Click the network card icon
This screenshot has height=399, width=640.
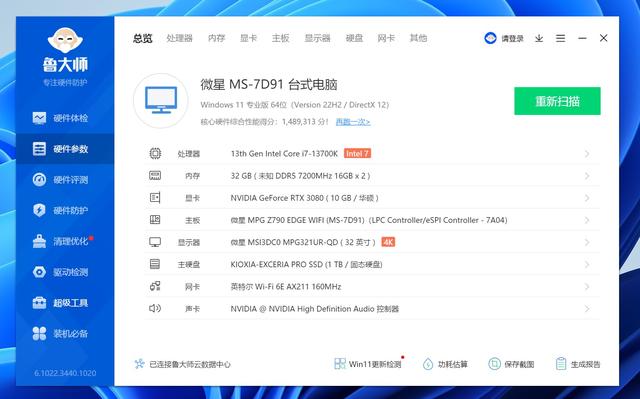(155, 286)
